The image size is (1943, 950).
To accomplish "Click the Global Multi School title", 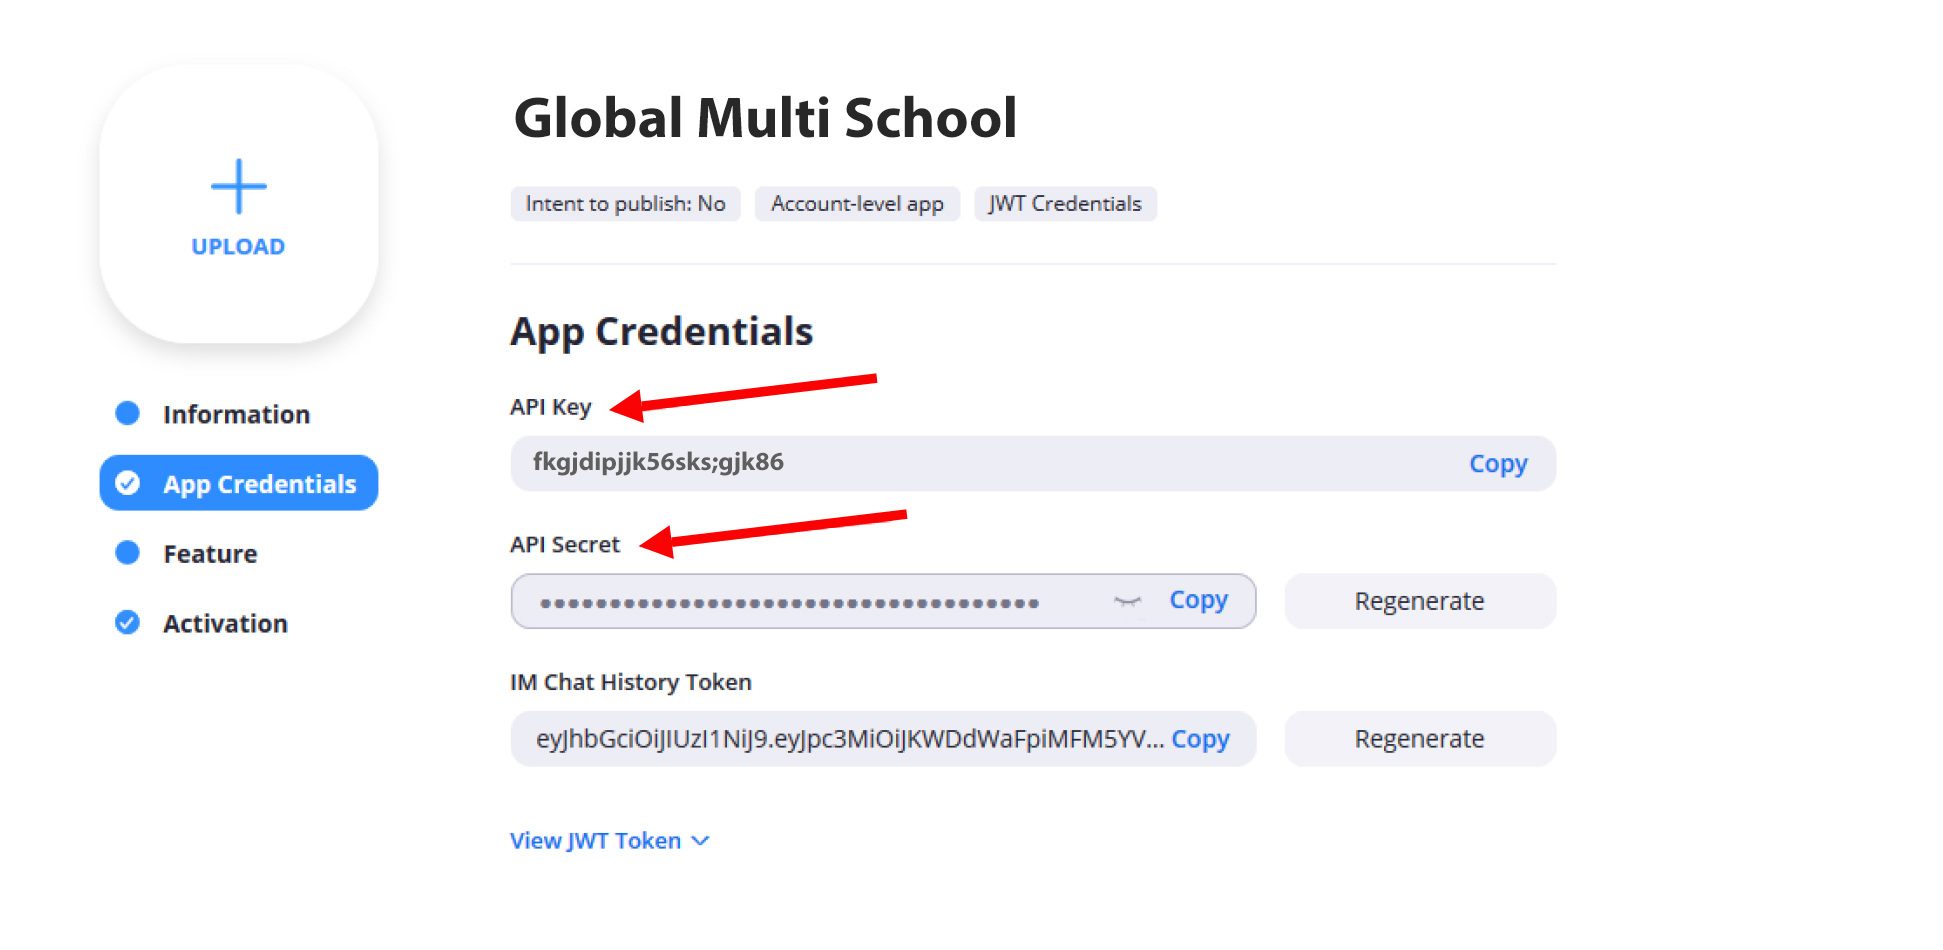I will [765, 118].
